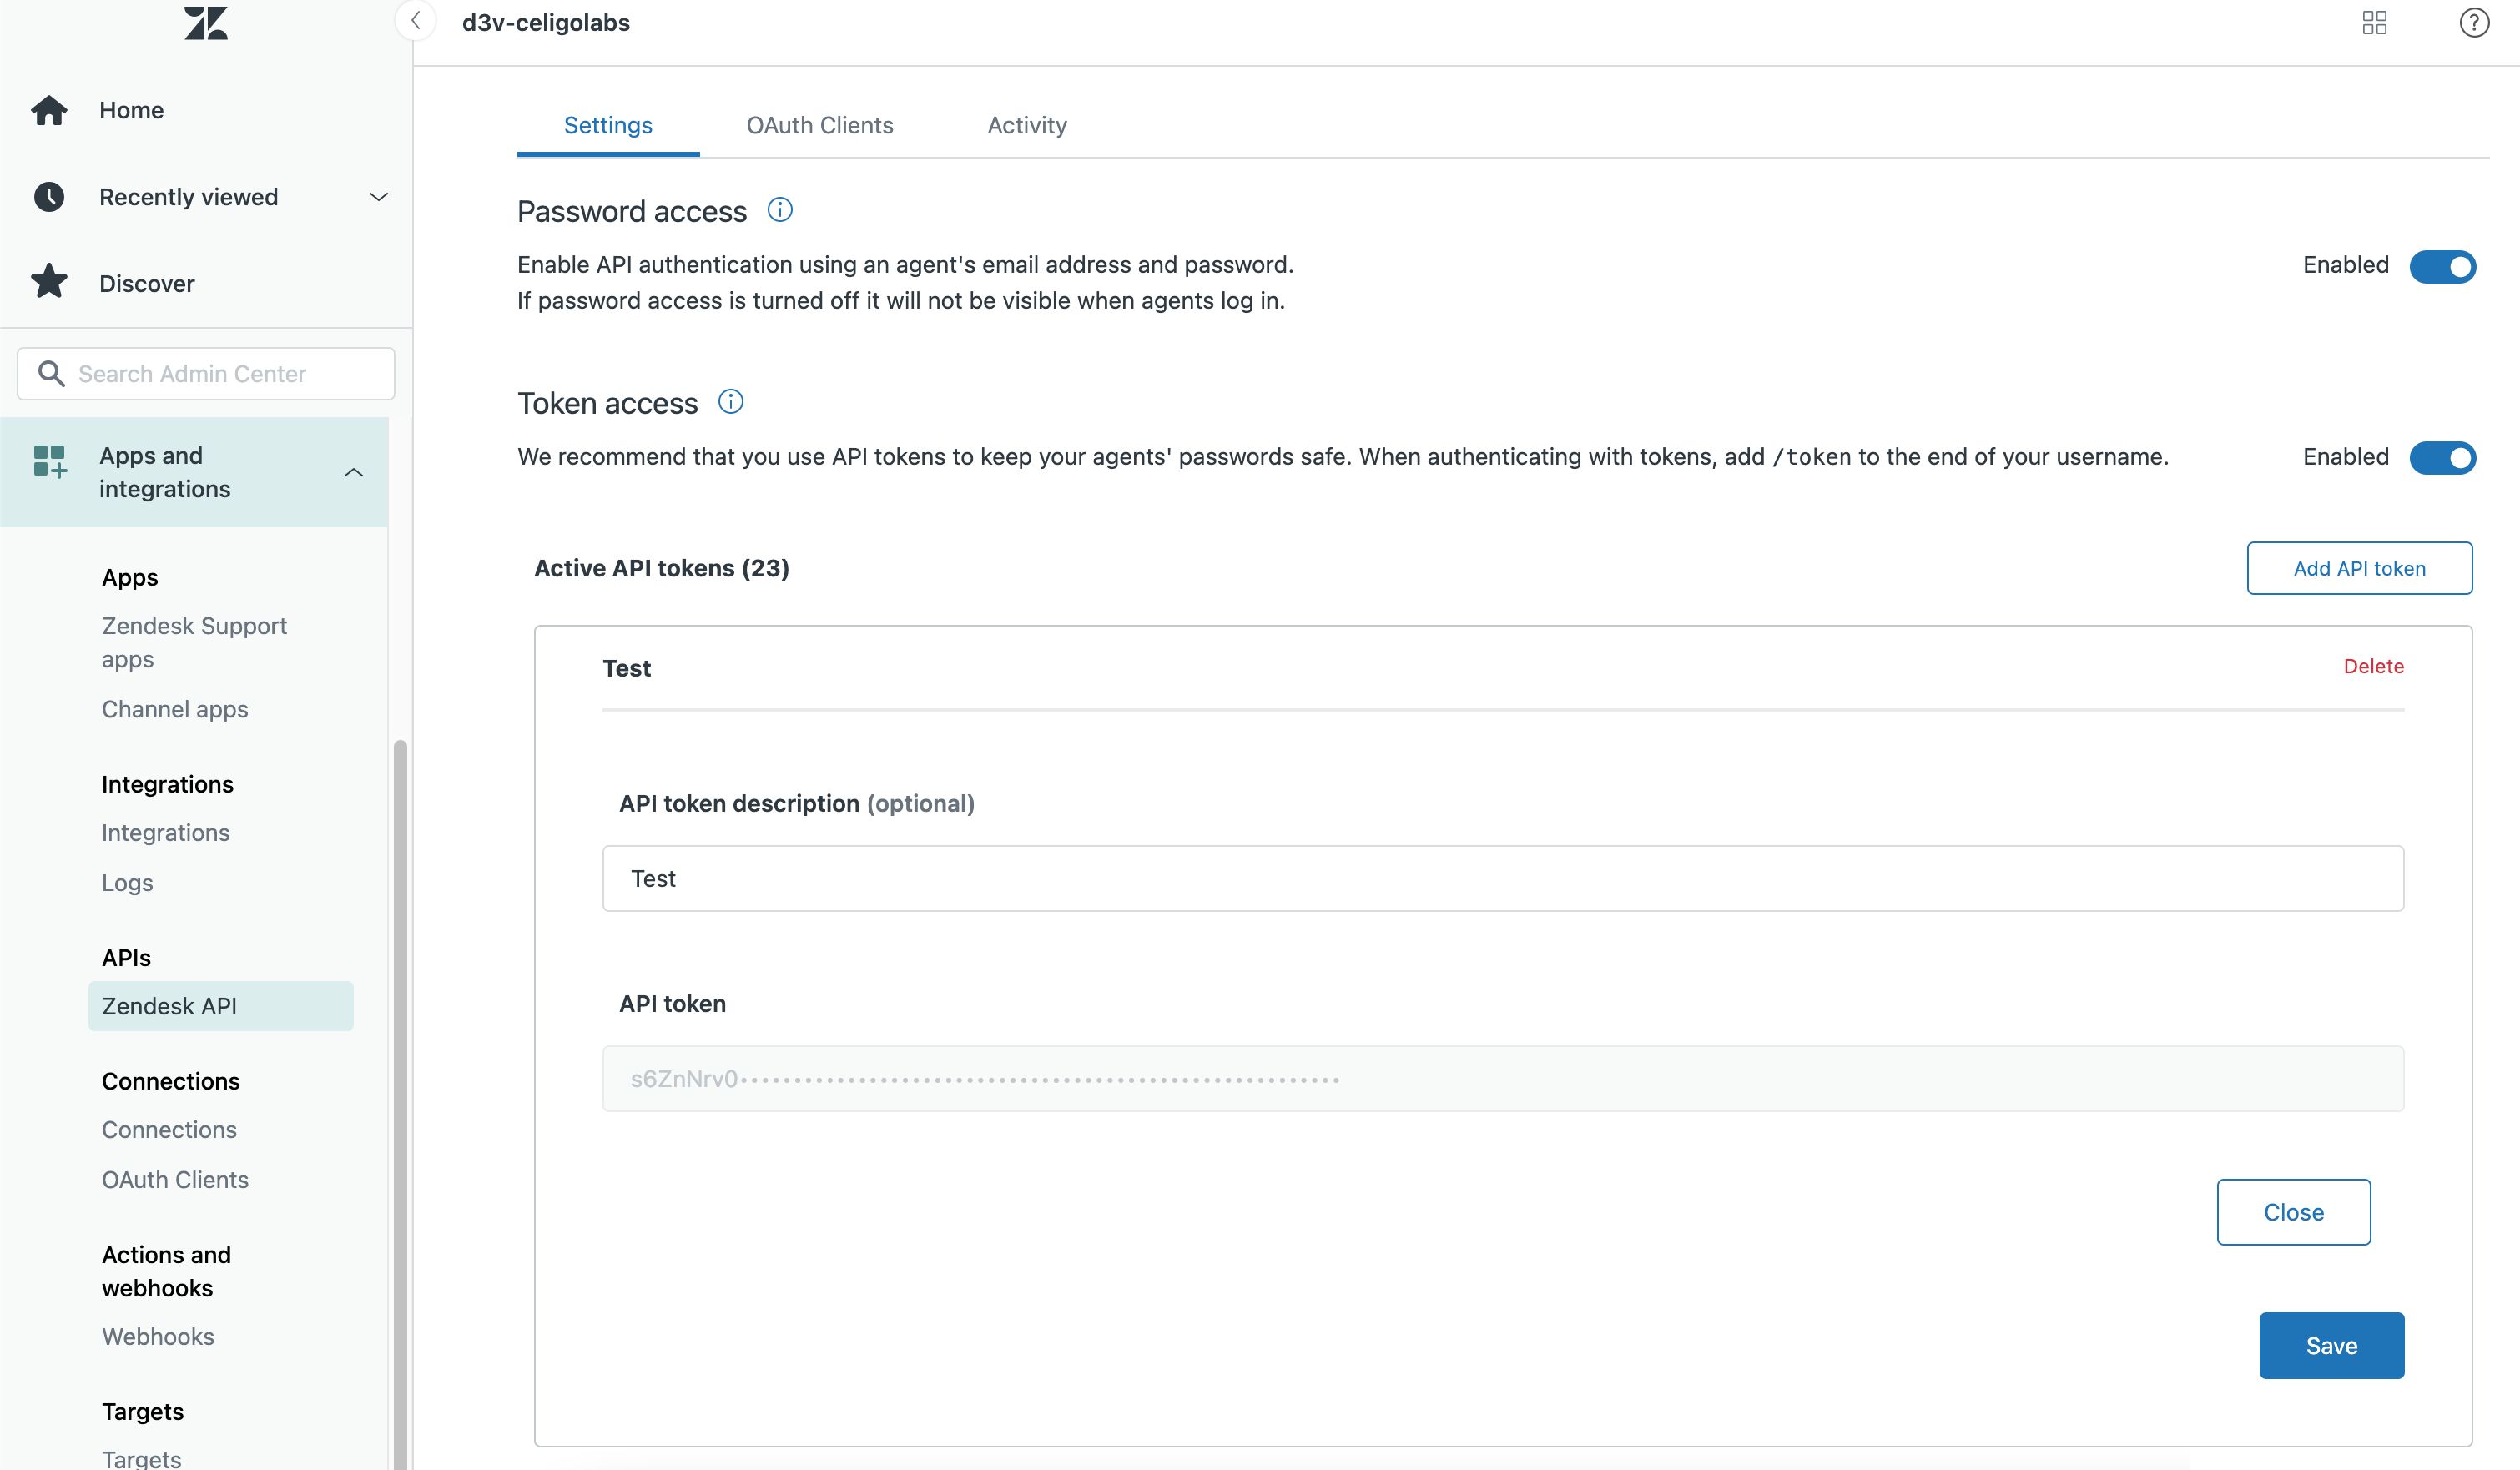Show Token access info tooltip icon
This screenshot has width=2520, height=1470.
[731, 402]
